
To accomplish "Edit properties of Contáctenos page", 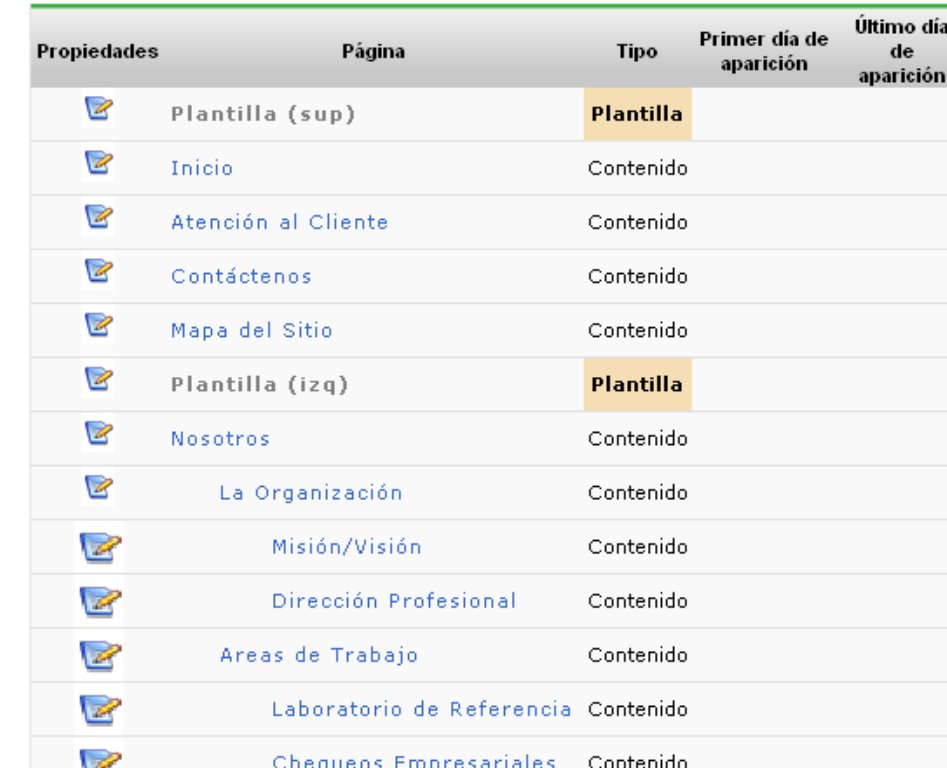I will pyautogui.click(x=98, y=271).
